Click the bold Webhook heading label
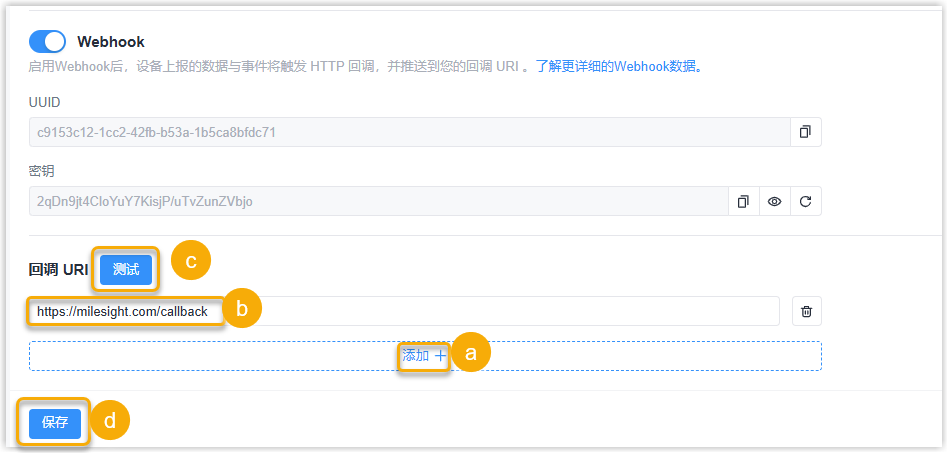Image resolution: width=948 pixels, height=453 pixels. tap(111, 42)
